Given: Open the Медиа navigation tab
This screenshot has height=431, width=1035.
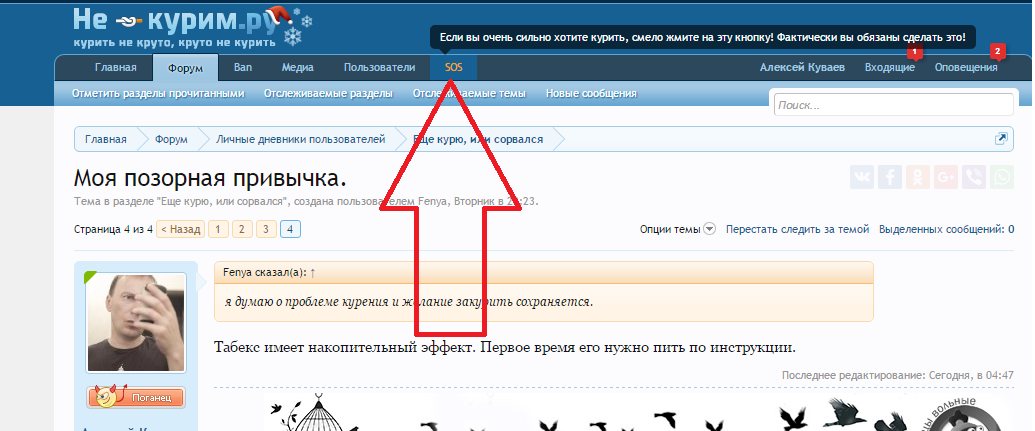Looking at the screenshot, I should [x=298, y=67].
